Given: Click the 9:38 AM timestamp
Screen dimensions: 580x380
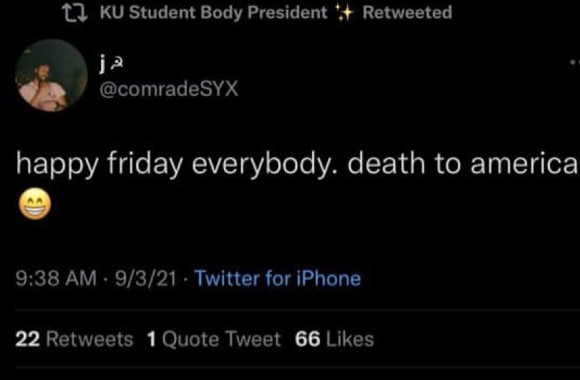Looking at the screenshot, I should coord(56,279).
